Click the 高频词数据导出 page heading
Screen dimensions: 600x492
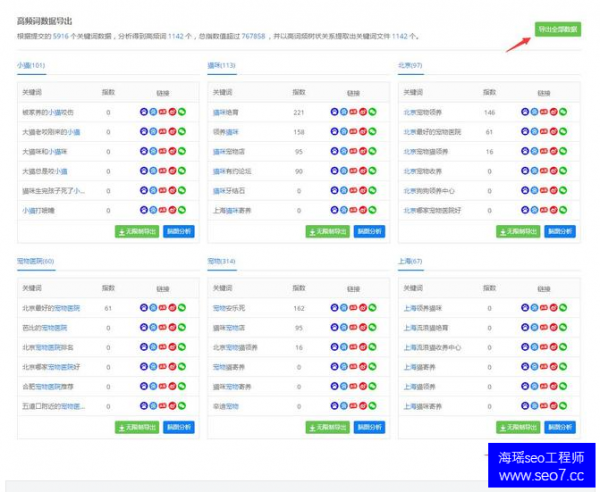(x=44, y=21)
